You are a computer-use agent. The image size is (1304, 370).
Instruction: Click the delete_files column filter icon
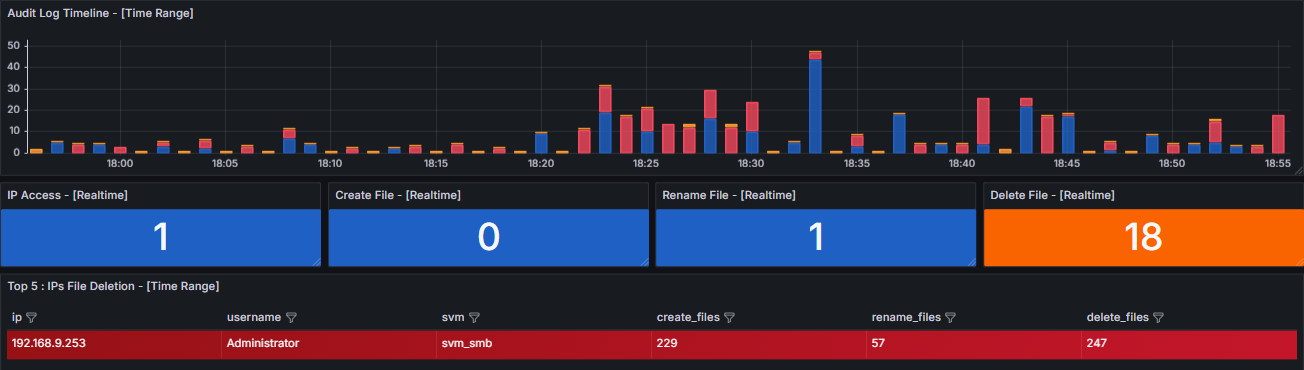click(x=1159, y=317)
